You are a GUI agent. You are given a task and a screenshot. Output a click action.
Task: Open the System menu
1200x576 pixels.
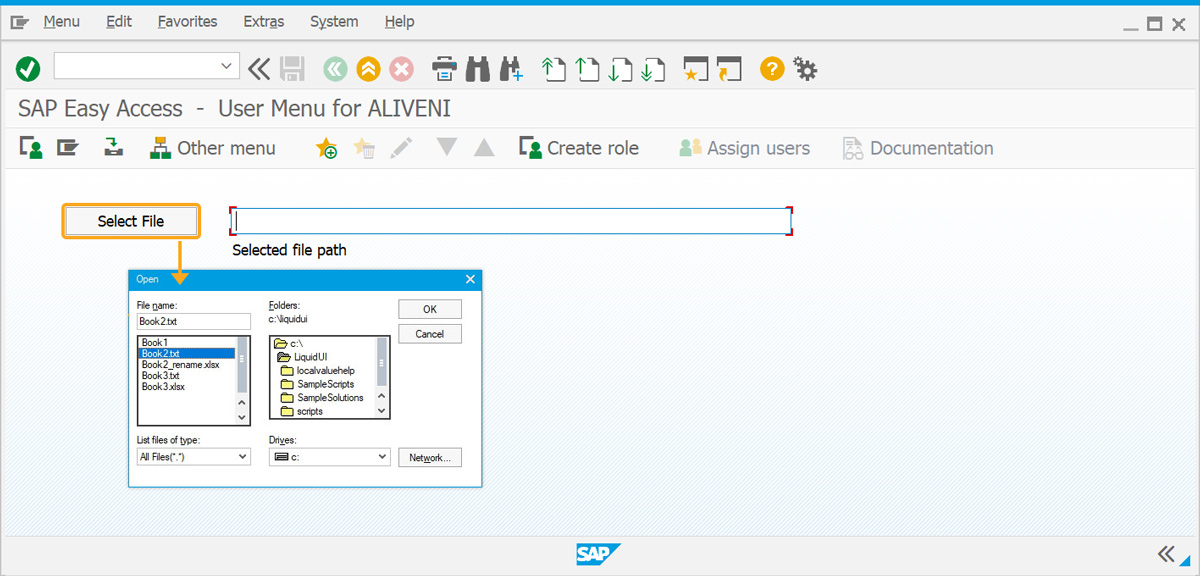pos(334,21)
